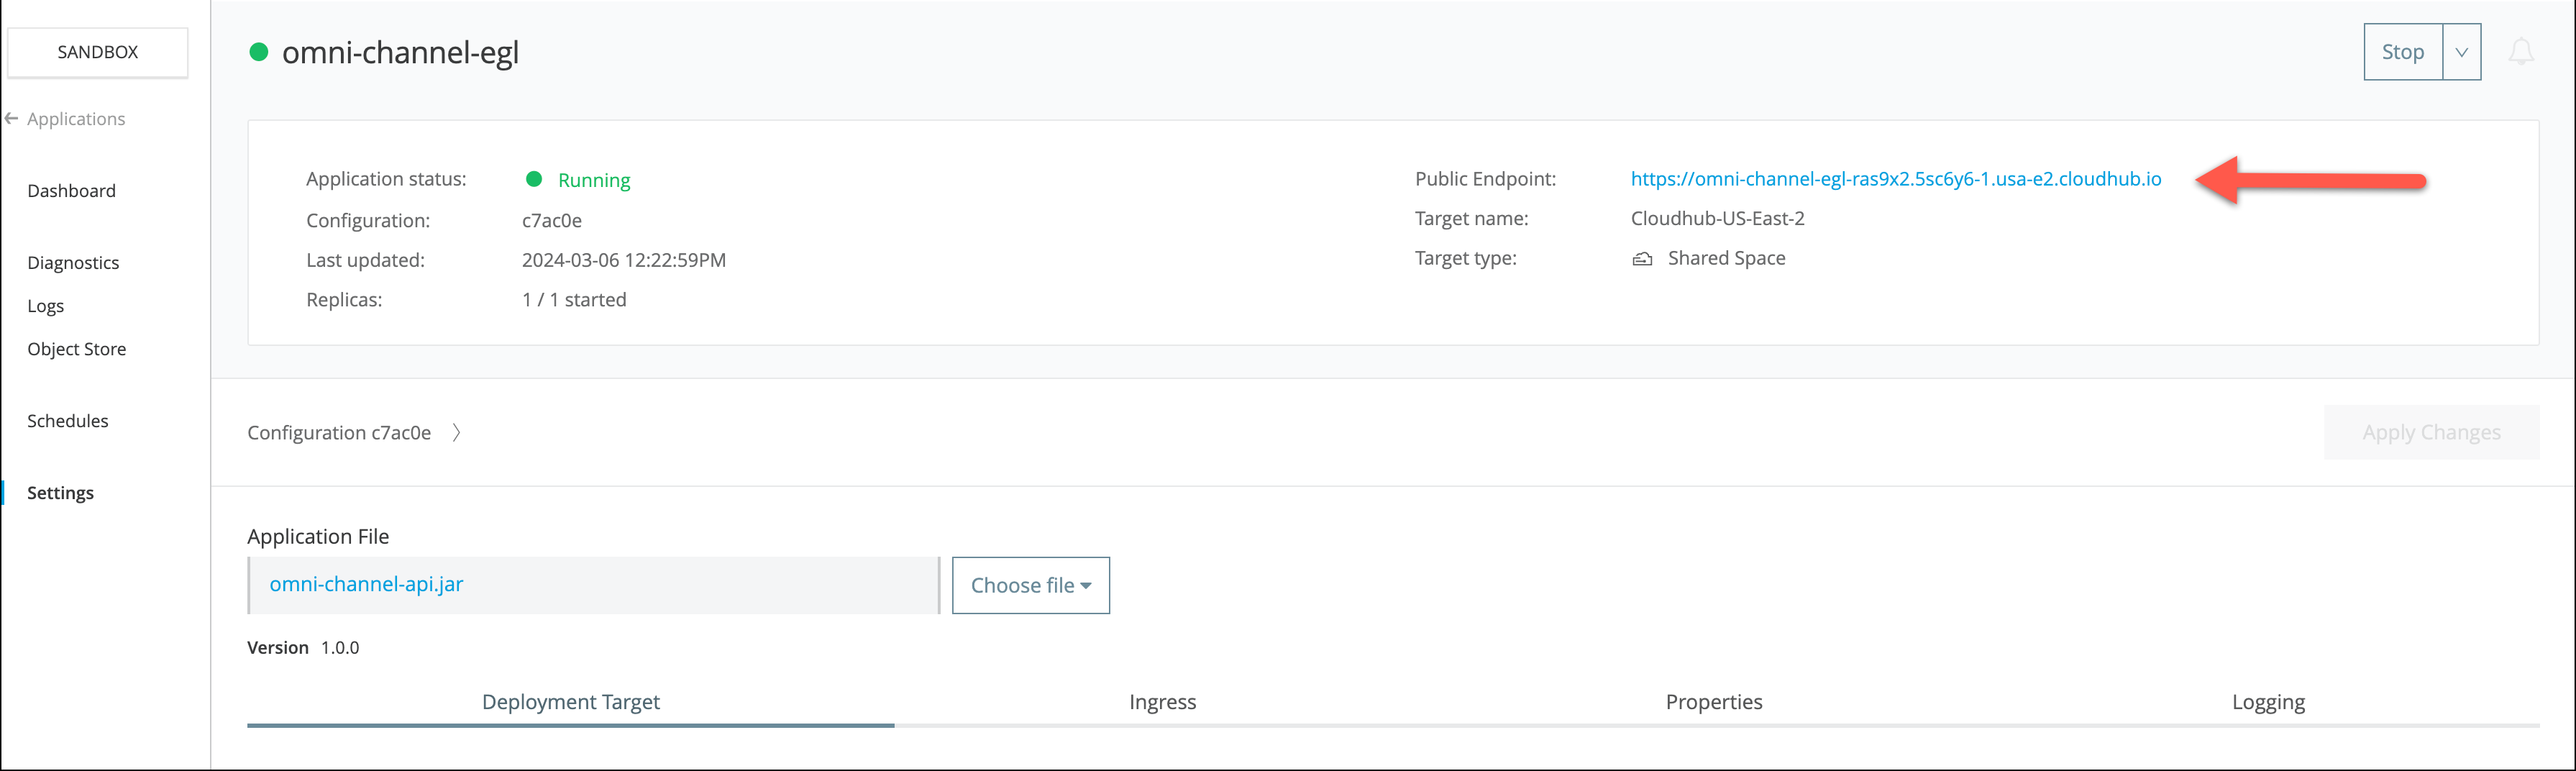Switch to the Properties tab

1713,702
